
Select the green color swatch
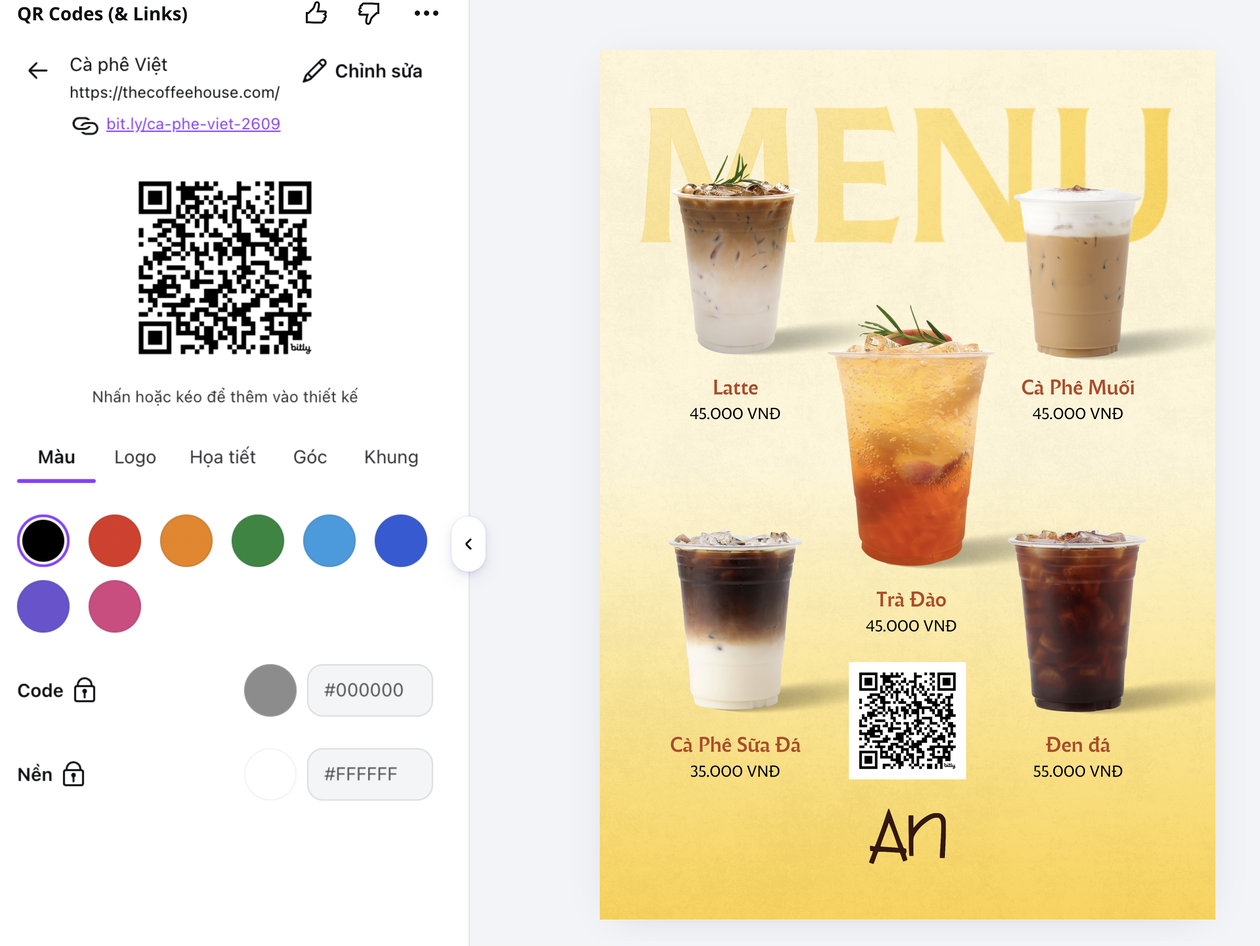point(258,541)
